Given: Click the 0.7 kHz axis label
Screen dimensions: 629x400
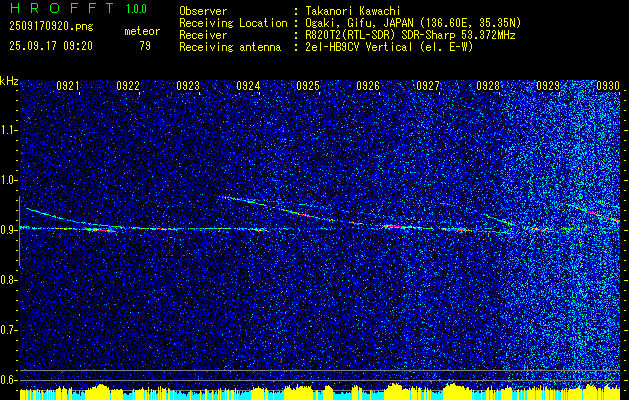Looking at the screenshot, I should tap(7, 330).
